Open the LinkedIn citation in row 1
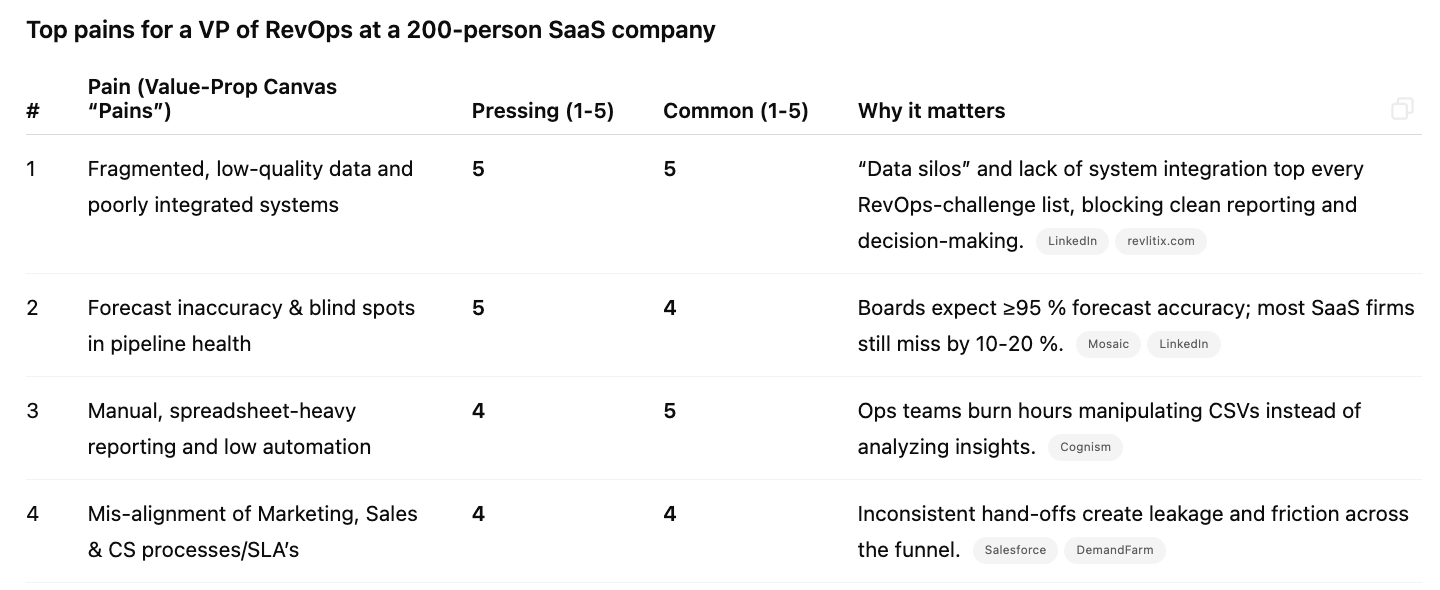This screenshot has width=1440, height=590. pos(1072,241)
